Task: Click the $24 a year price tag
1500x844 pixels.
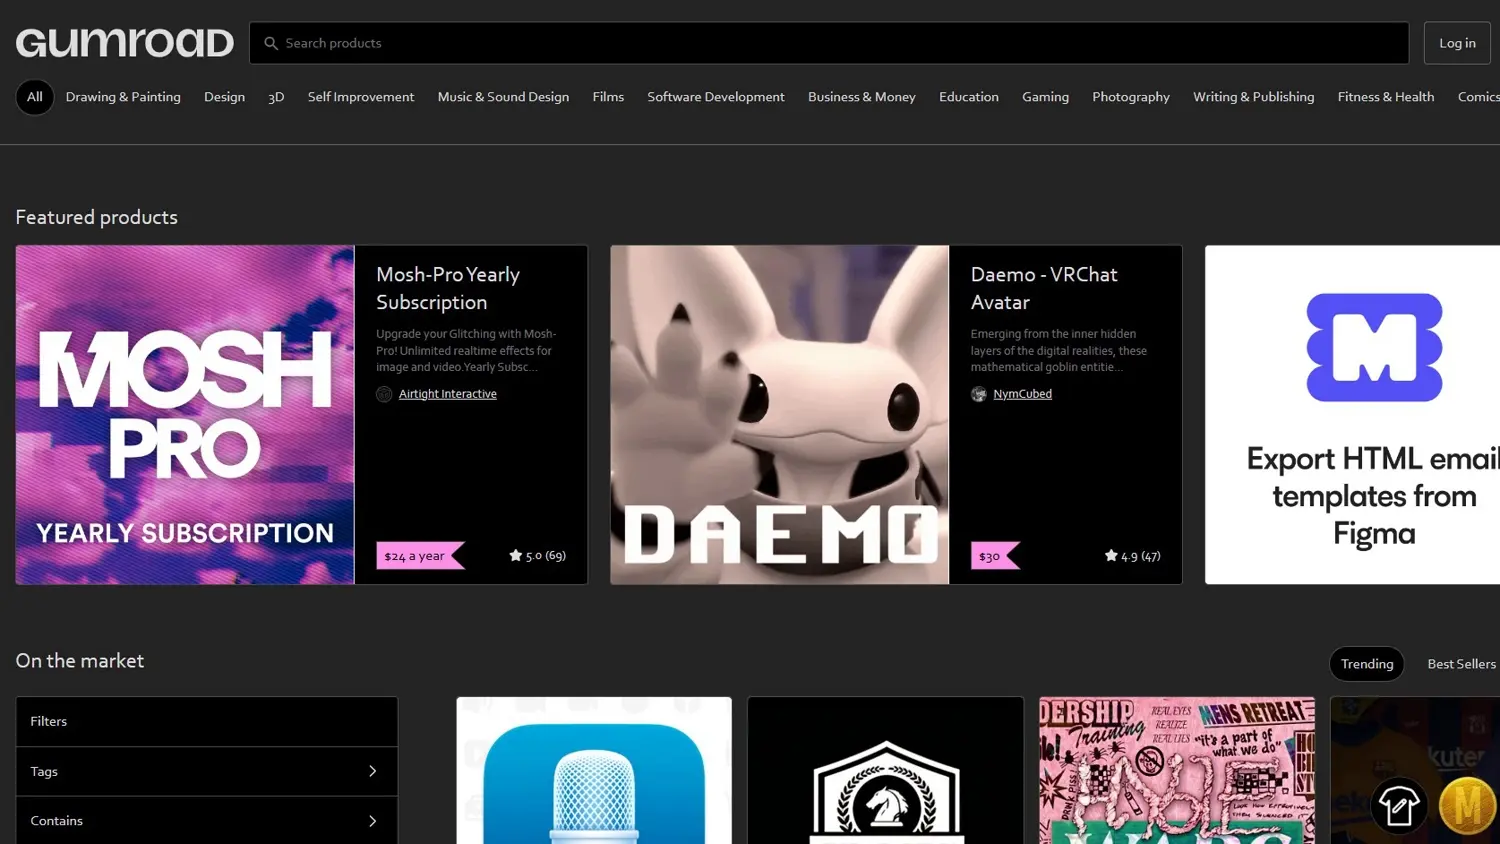Action: pos(420,556)
